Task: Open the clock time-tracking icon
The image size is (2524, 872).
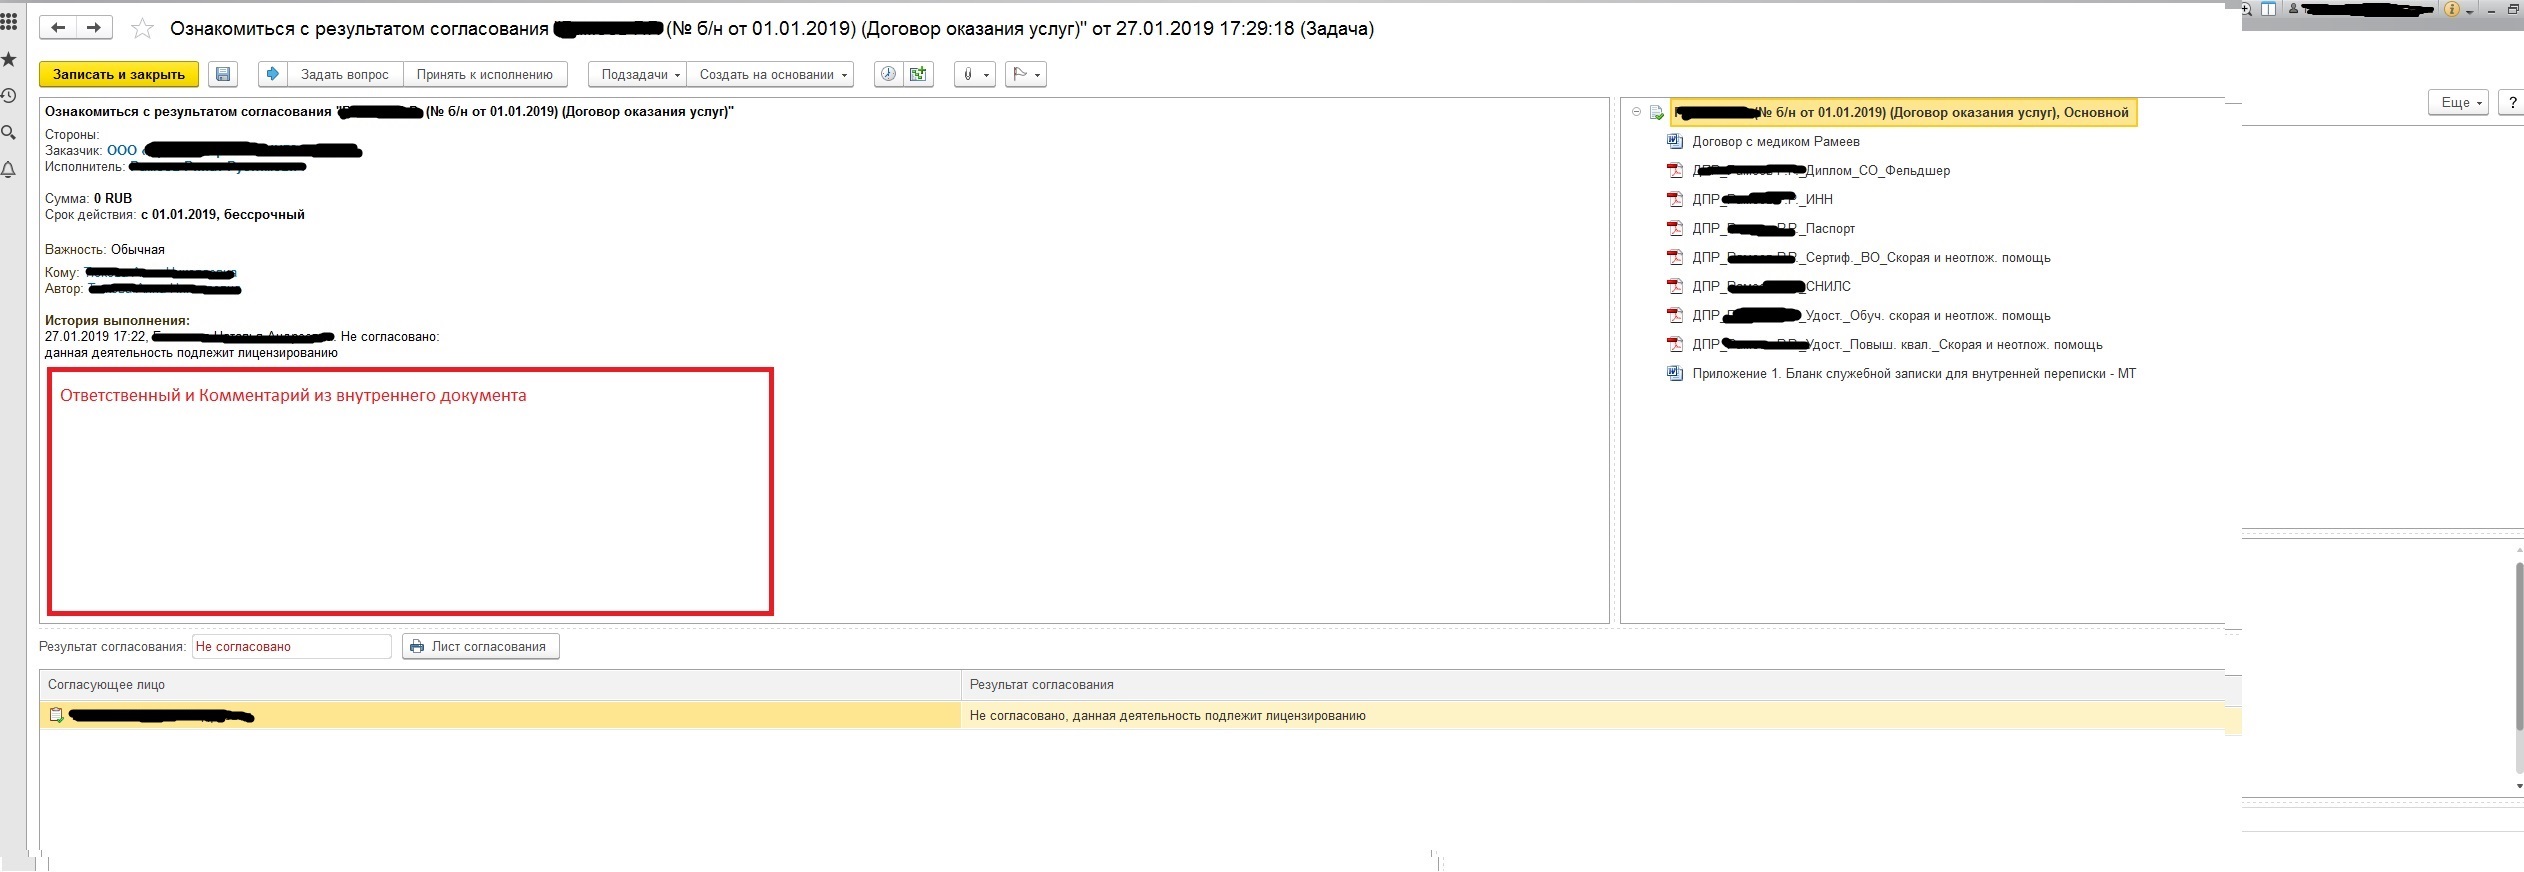Action: 888,74
